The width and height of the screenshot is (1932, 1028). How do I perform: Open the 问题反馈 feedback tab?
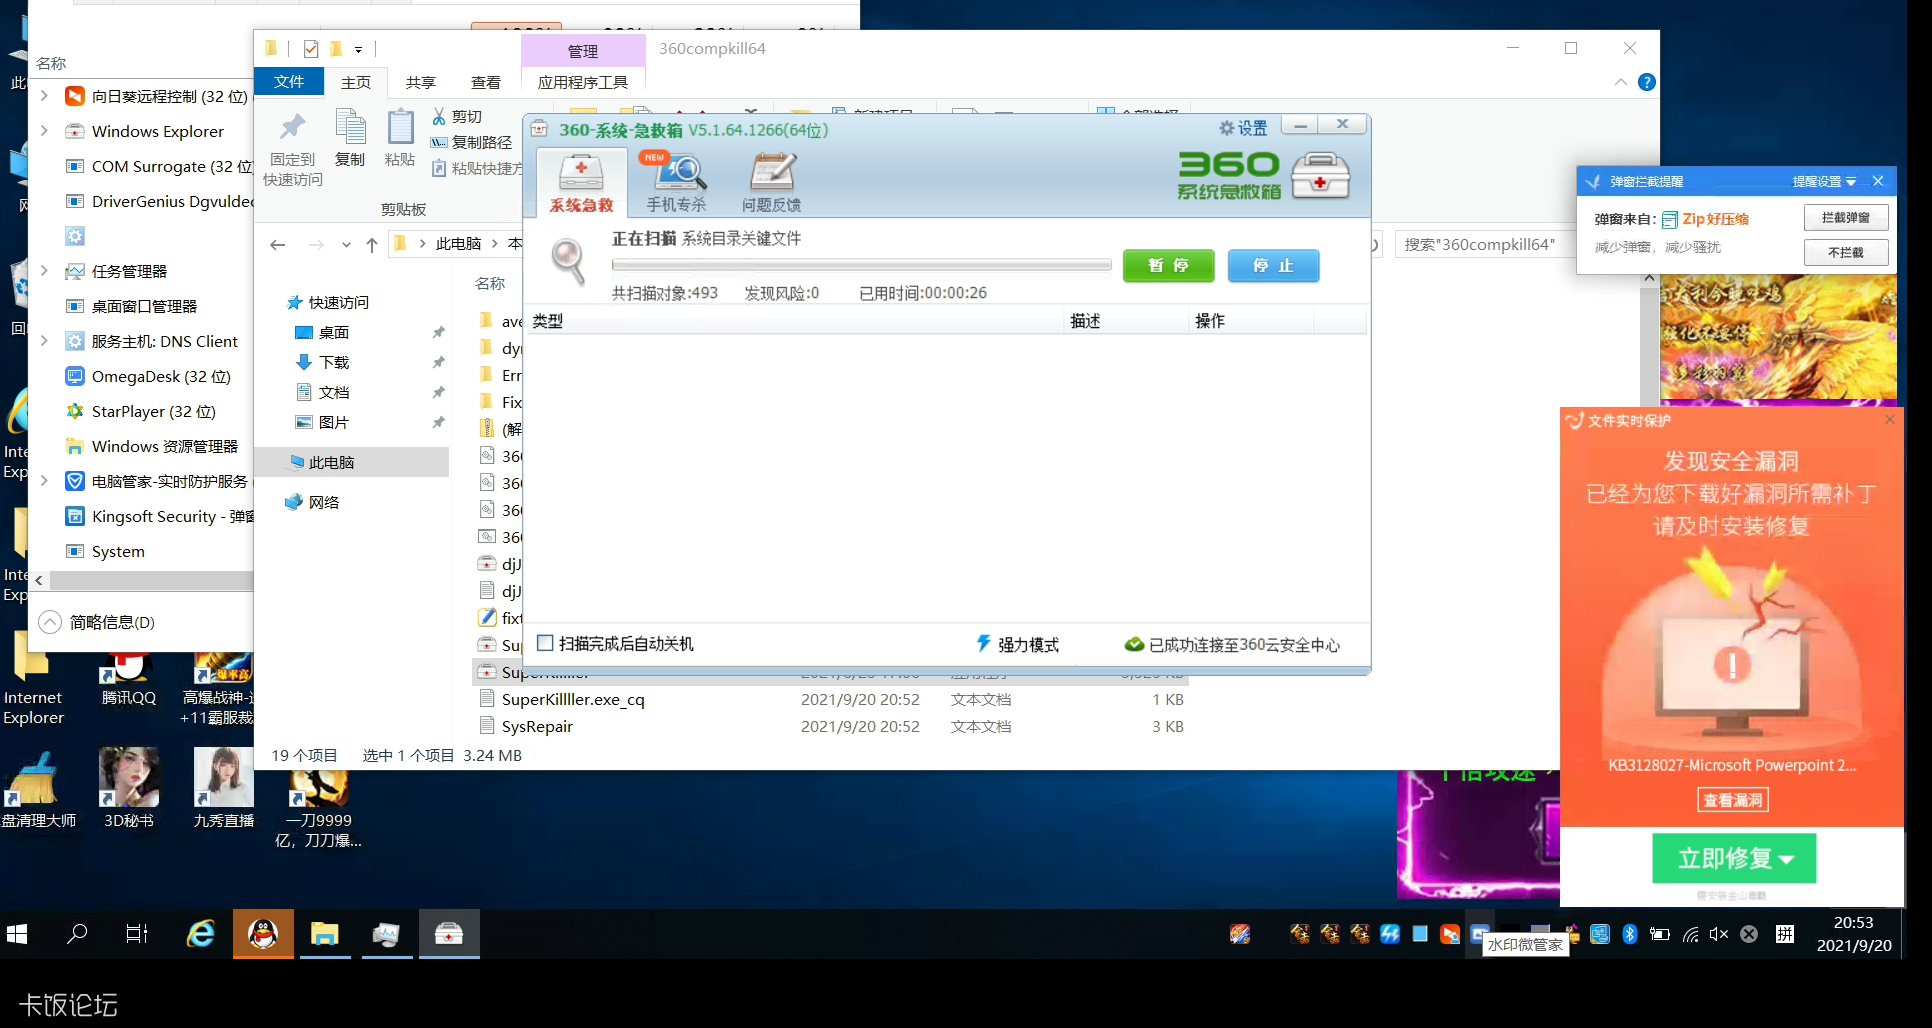[771, 182]
